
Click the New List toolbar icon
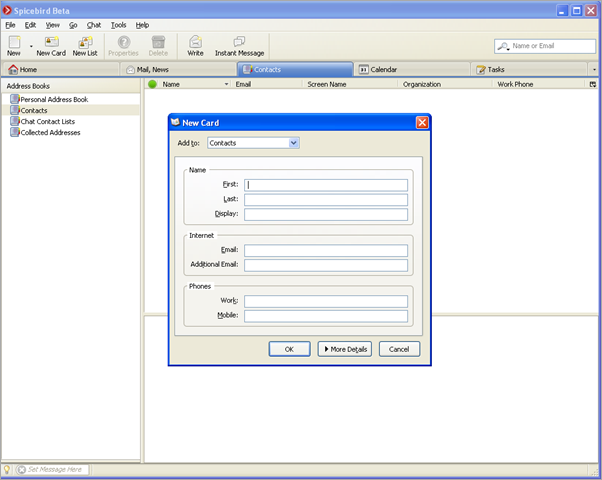pyautogui.click(x=85, y=42)
